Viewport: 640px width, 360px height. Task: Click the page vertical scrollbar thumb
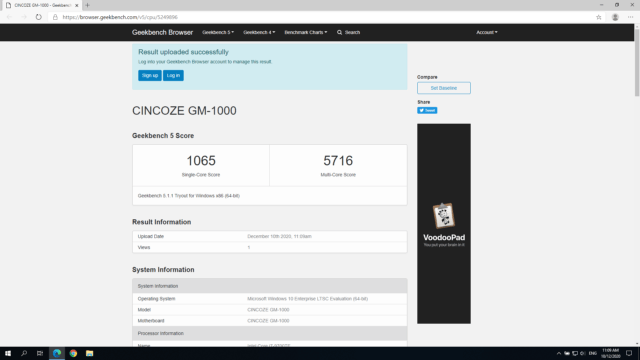point(637,62)
